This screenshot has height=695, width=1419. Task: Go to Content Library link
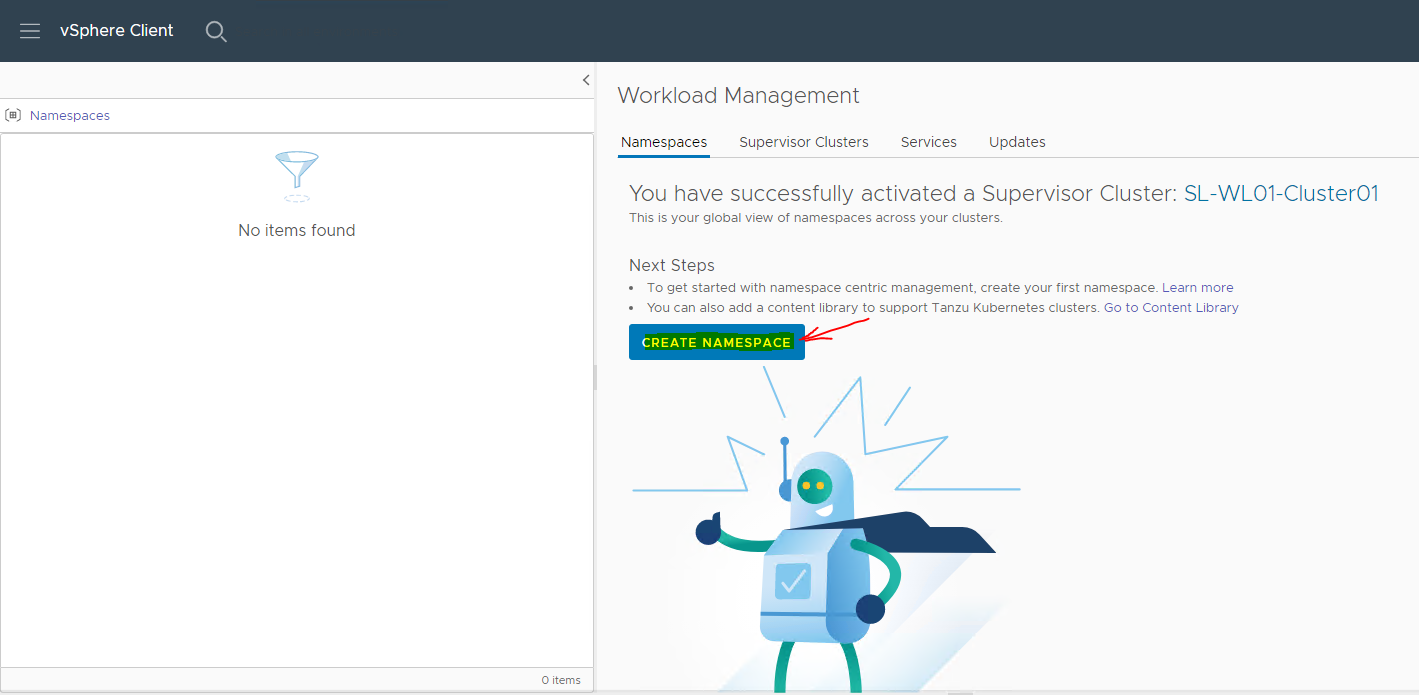pos(1171,307)
